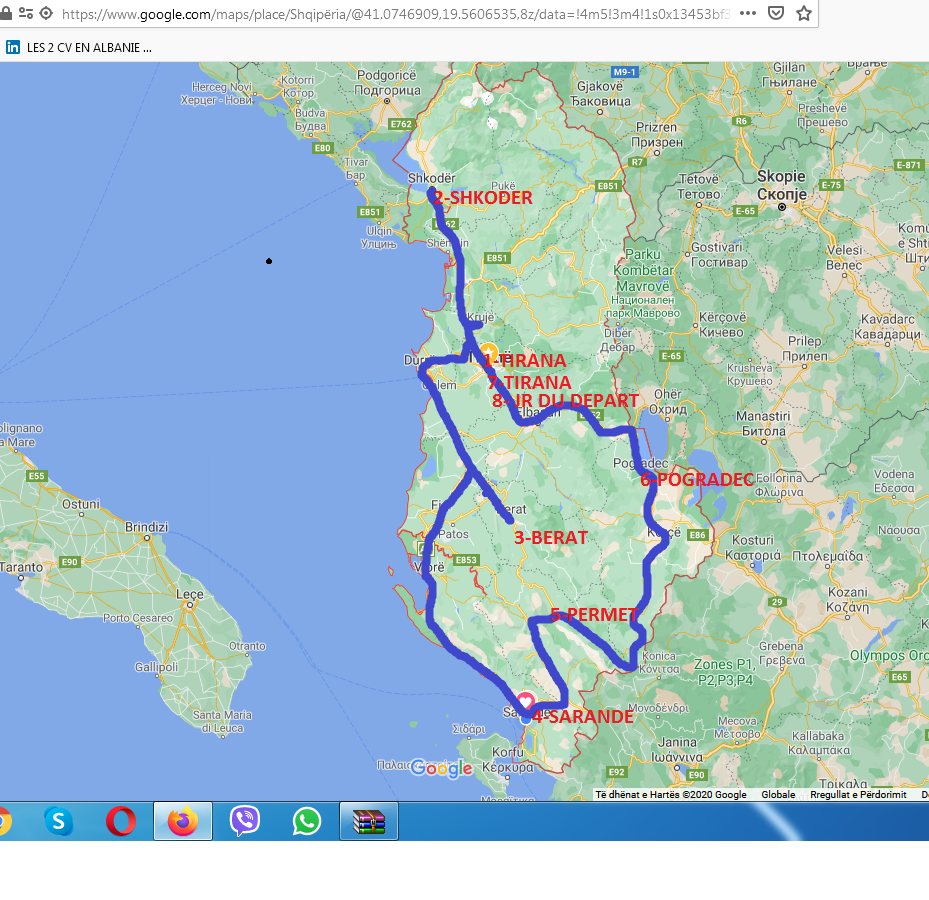Click the Google Maps URL address field

coord(396,14)
